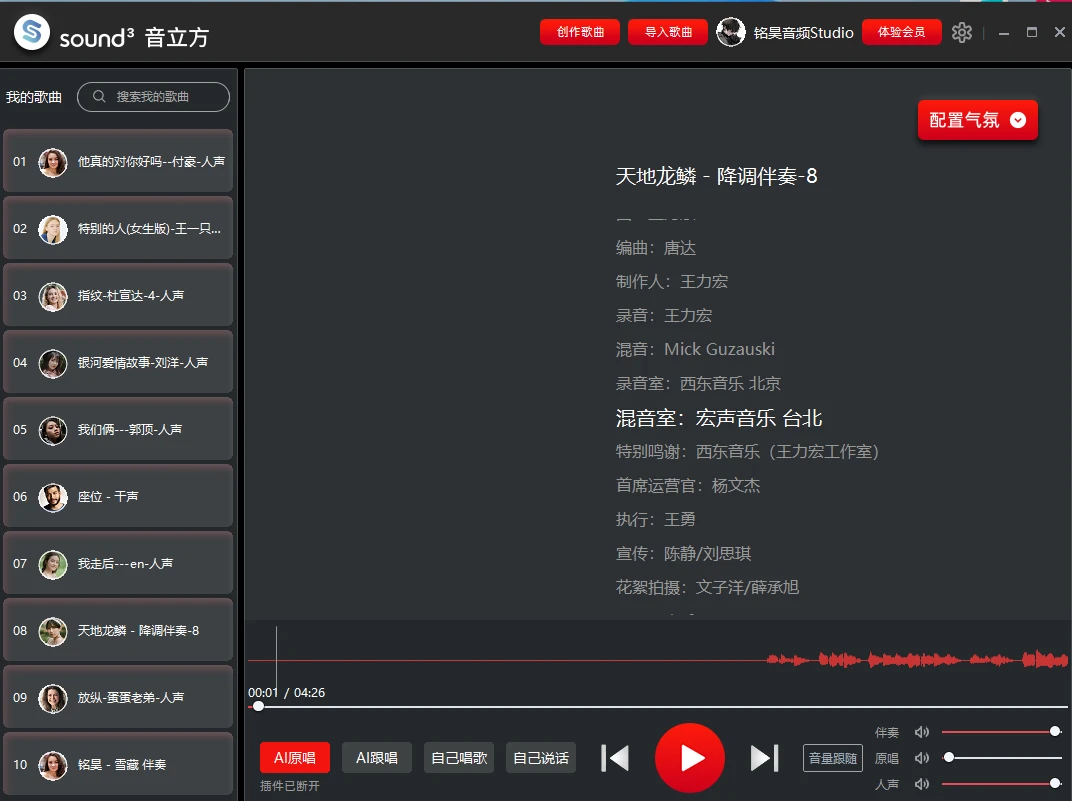Click the sound³ logo icon
The height and width of the screenshot is (801, 1072).
point(30,32)
